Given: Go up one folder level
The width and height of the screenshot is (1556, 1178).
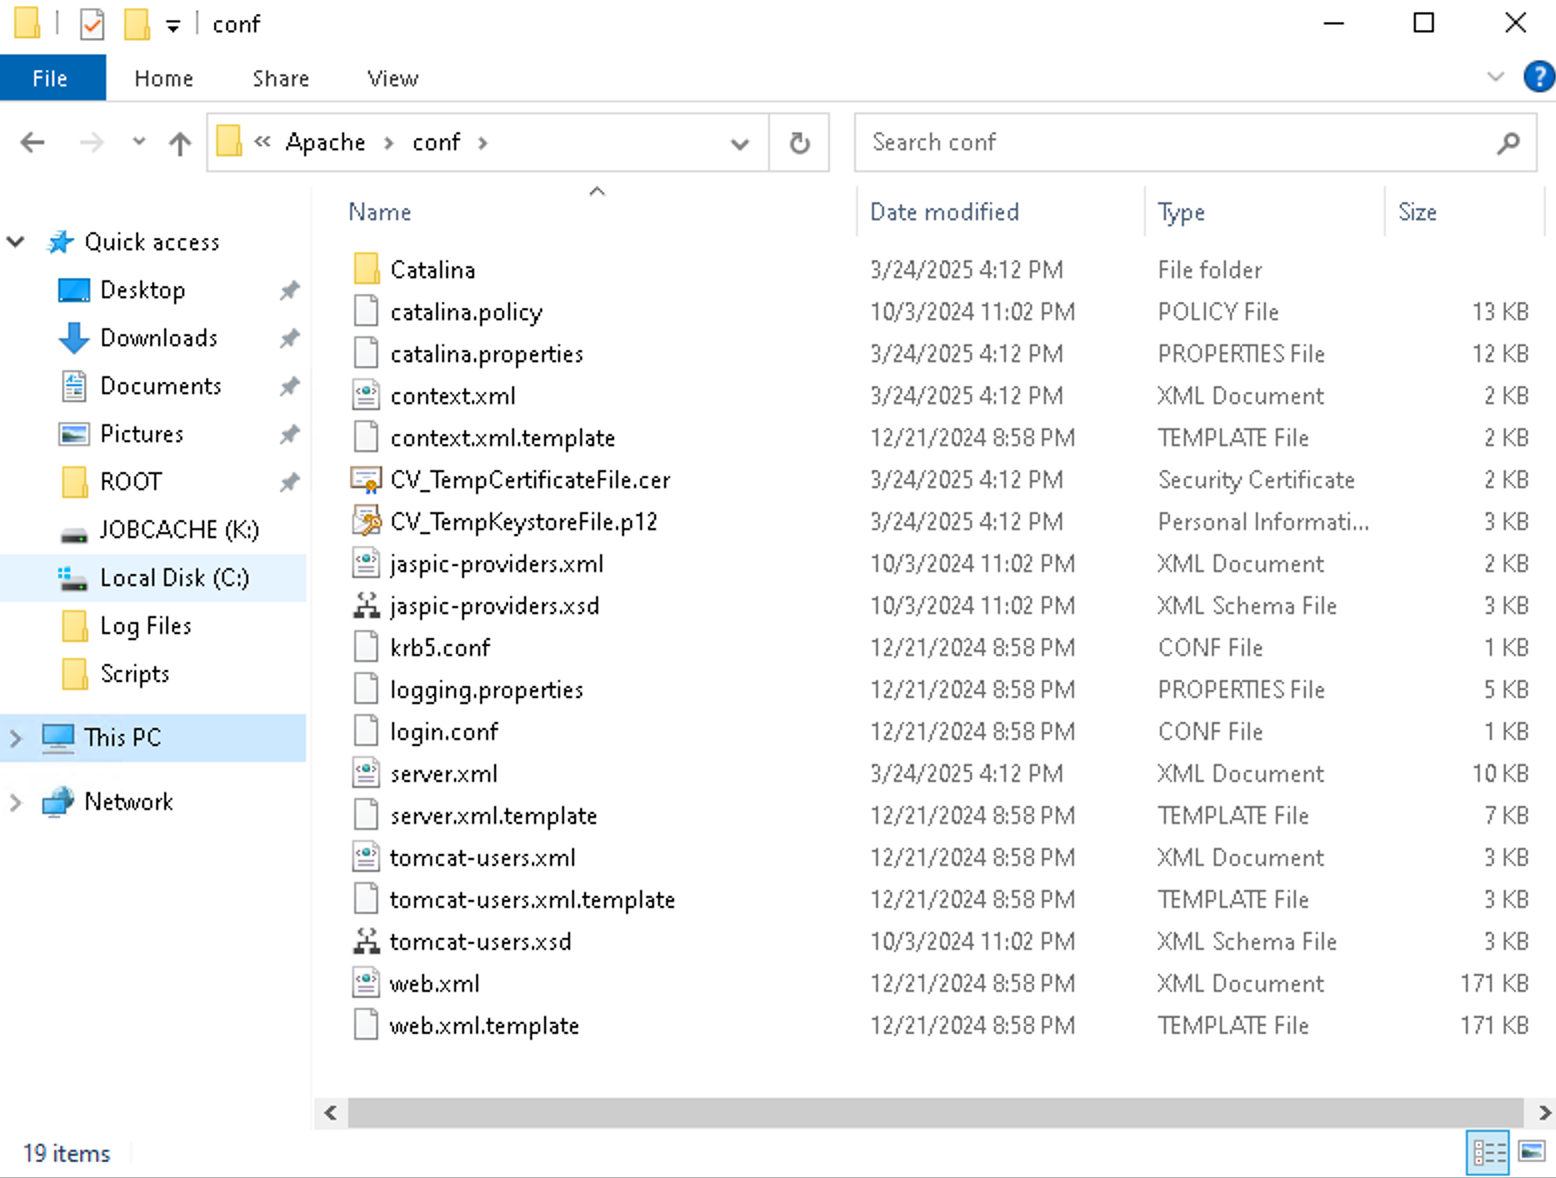Looking at the screenshot, I should tap(180, 143).
